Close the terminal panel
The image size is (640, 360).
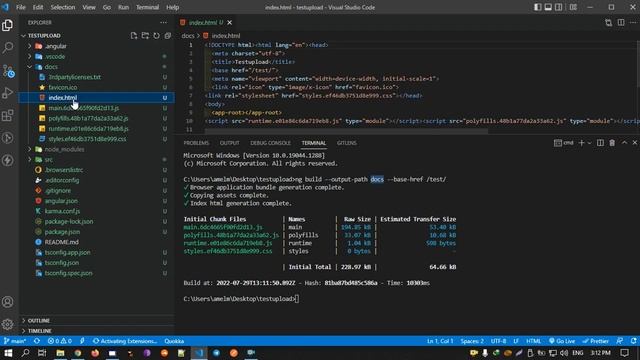coord(635,143)
